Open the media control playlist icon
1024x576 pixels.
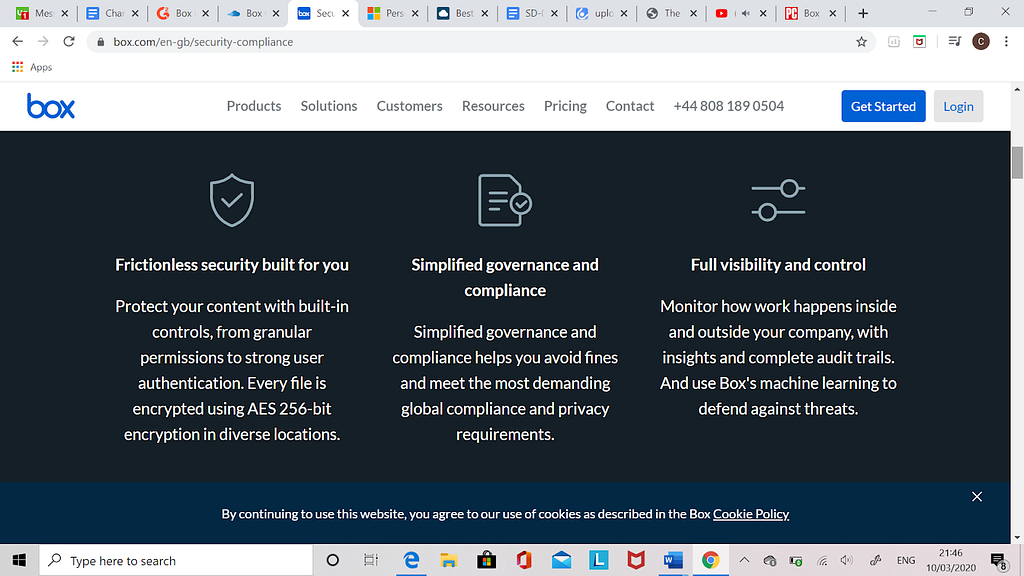(954, 42)
